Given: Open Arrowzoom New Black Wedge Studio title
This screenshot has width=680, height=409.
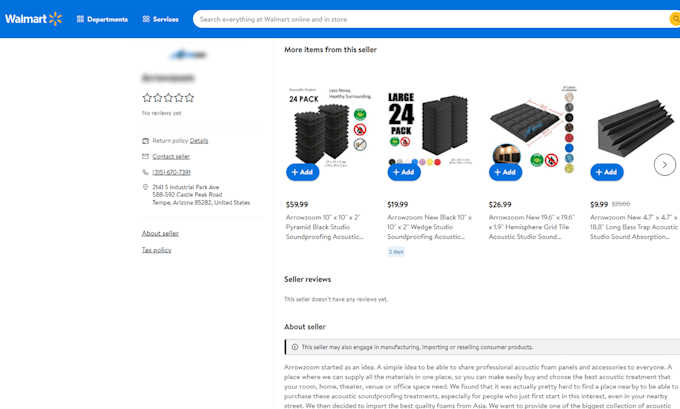Looking at the screenshot, I should click(429, 227).
